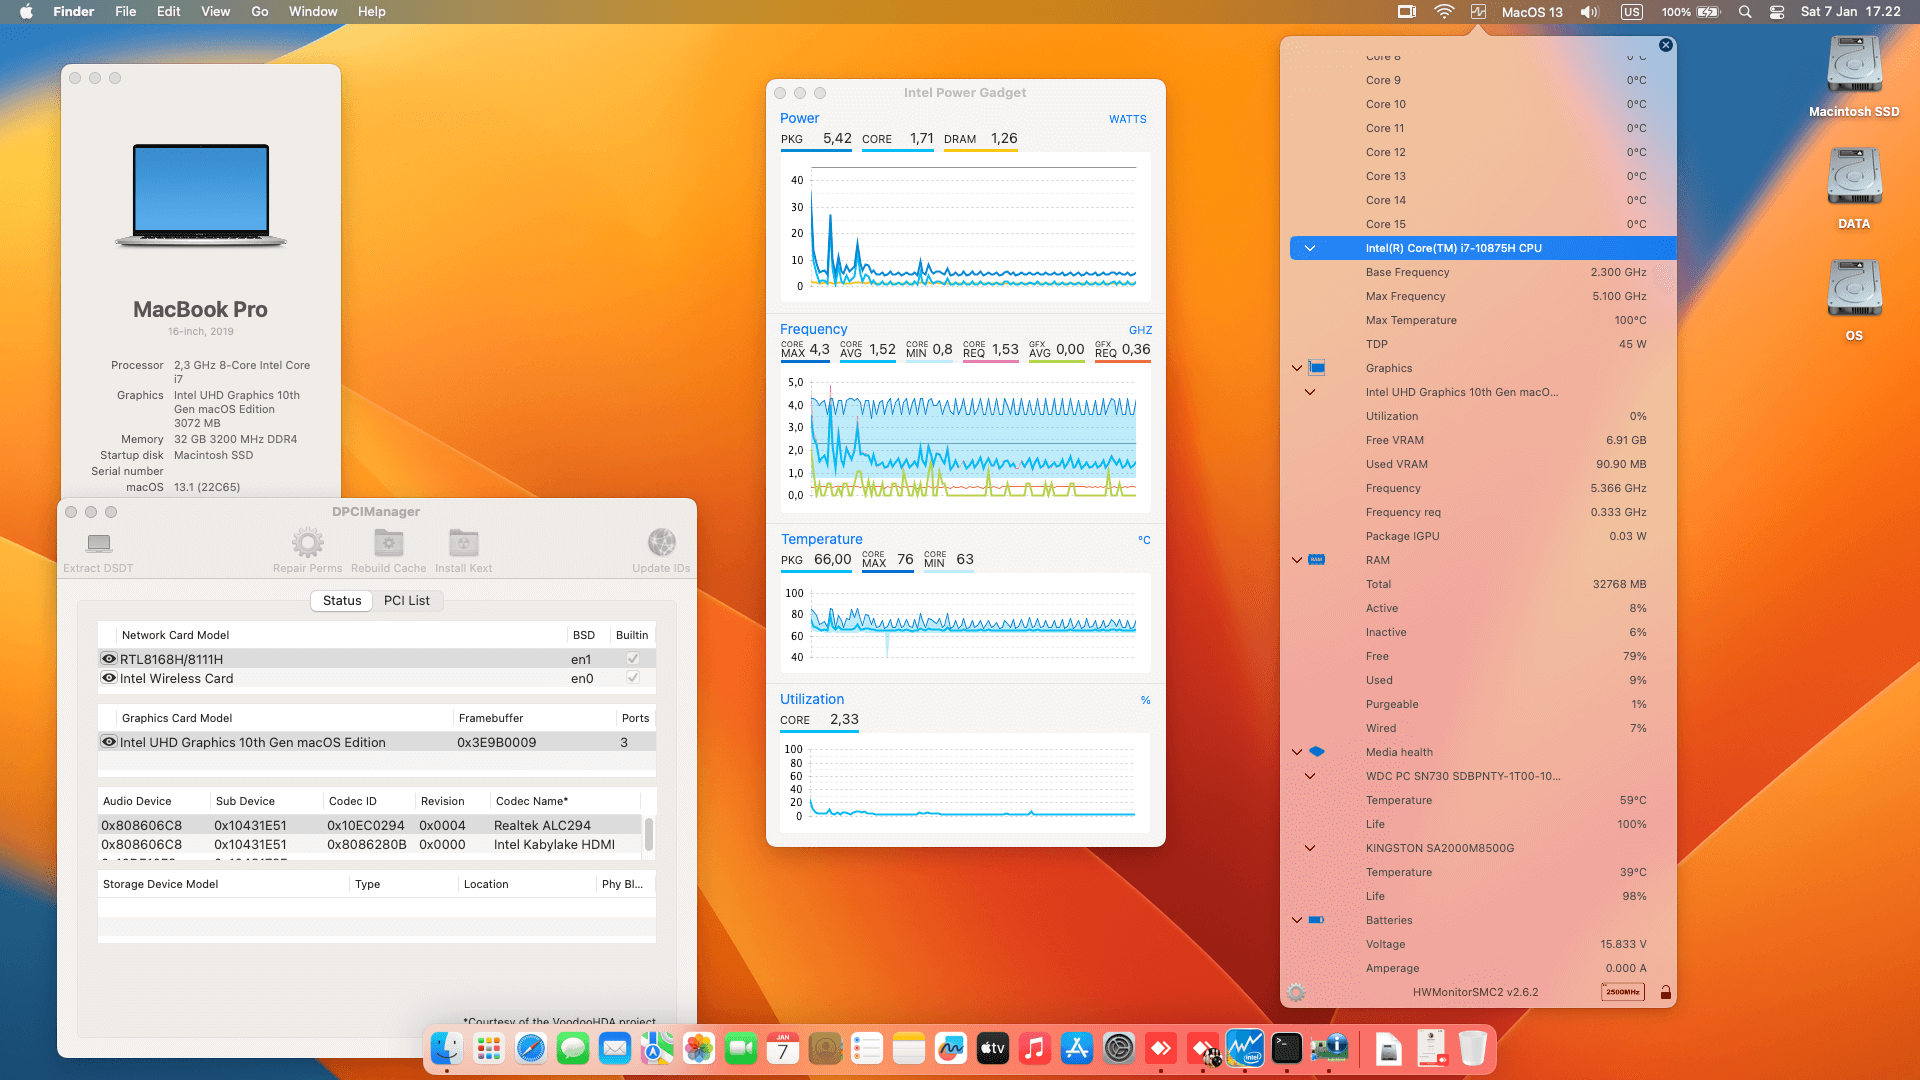Click the Update IDs globe icon
Image resolution: width=1920 pixels, height=1080 pixels.
click(661, 543)
